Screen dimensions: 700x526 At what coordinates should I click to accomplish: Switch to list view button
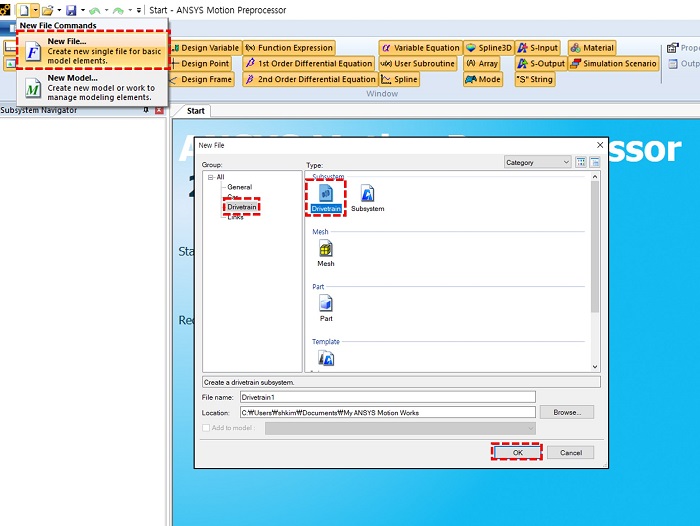(x=595, y=162)
